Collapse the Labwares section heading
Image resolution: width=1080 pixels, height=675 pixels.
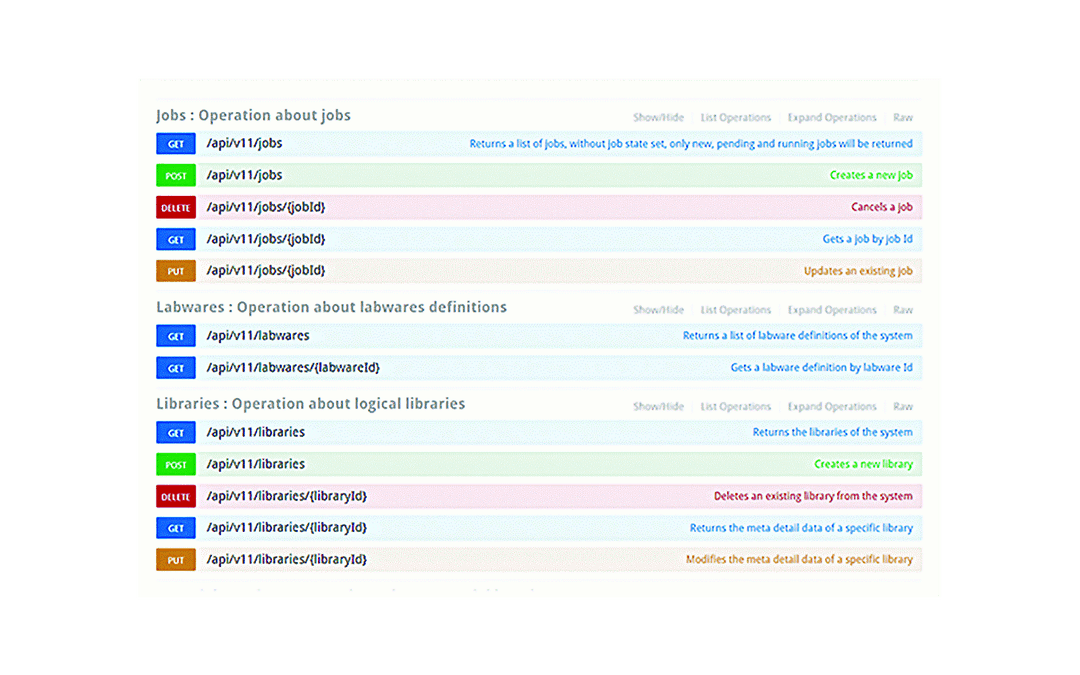(331, 307)
